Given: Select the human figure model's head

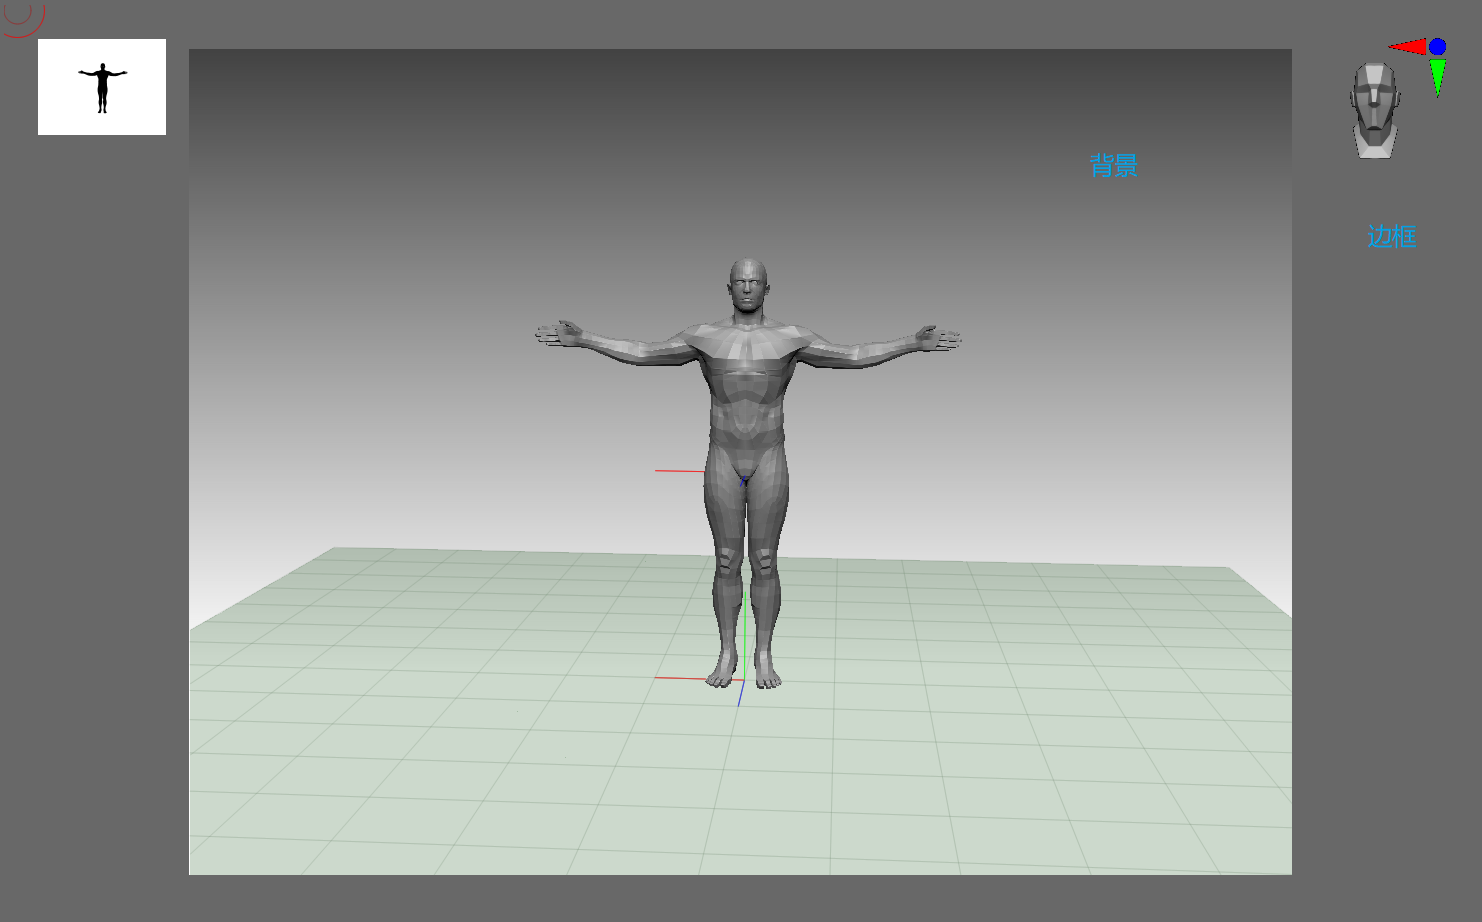Looking at the screenshot, I should (748, 287).
